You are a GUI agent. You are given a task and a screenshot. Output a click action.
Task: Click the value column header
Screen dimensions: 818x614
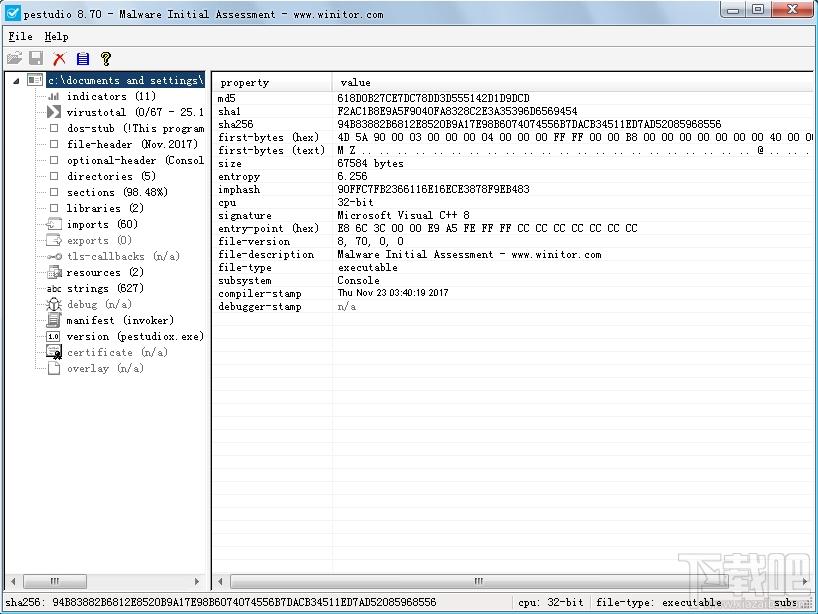(573, 82)
